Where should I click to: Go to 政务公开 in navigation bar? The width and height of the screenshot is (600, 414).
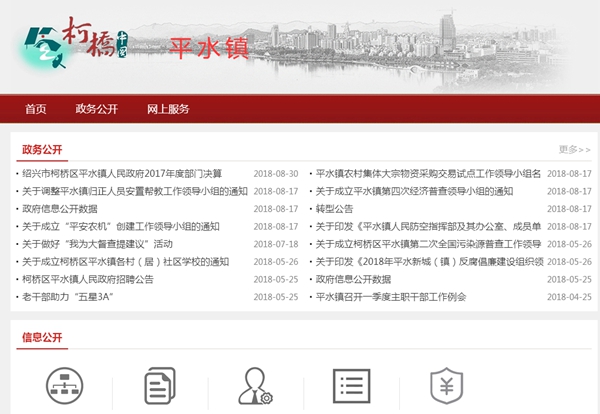point(97,109)
